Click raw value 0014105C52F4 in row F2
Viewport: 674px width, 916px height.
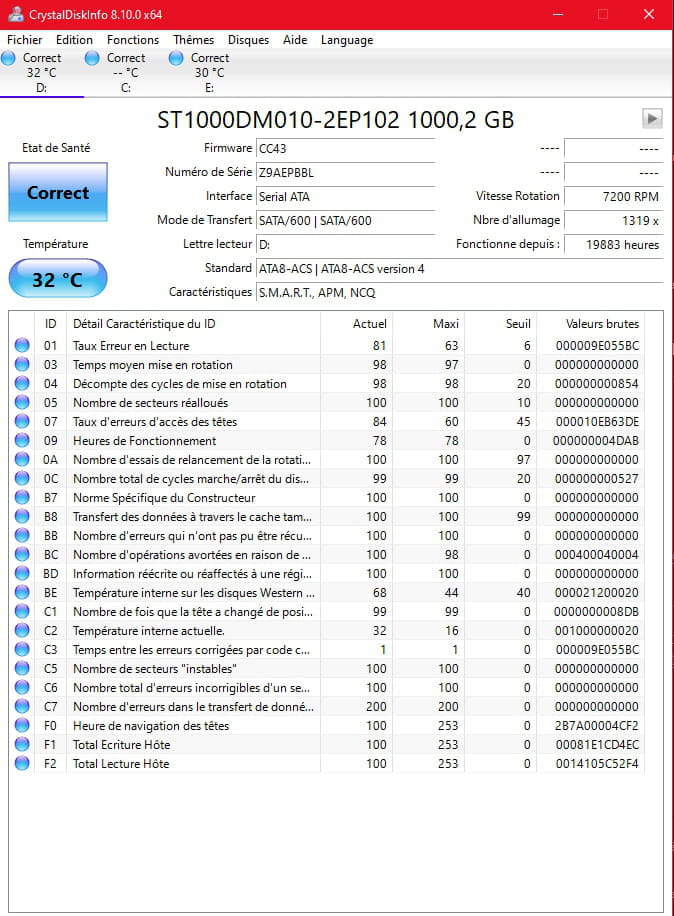pos(597,764)
